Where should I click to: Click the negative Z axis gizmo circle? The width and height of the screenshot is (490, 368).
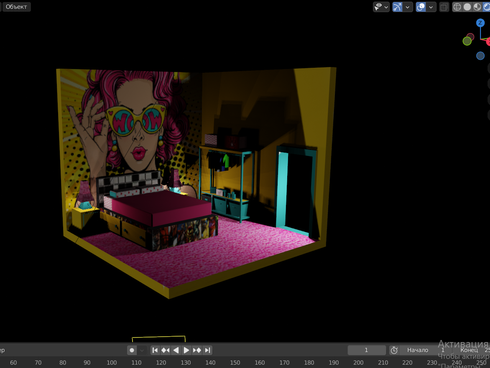[480, 56]
